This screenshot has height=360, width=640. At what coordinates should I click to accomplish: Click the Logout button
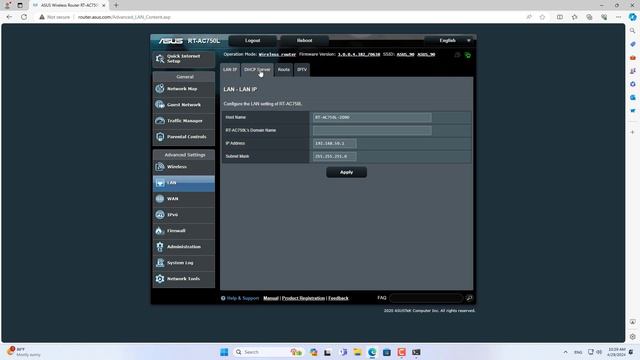(252, 40)
